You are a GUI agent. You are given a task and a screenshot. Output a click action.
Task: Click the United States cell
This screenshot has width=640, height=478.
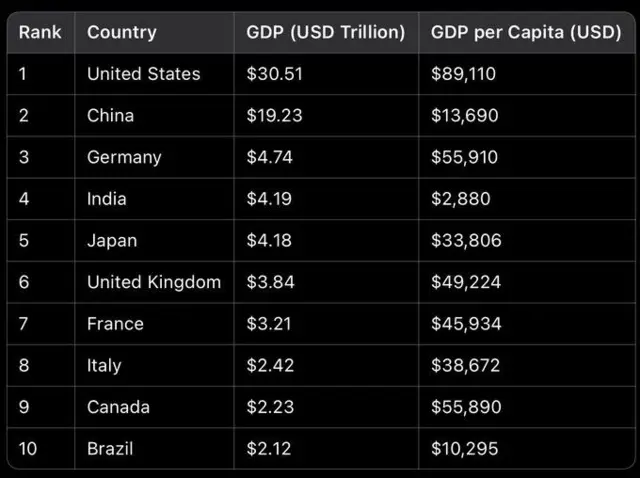[144, 74]
